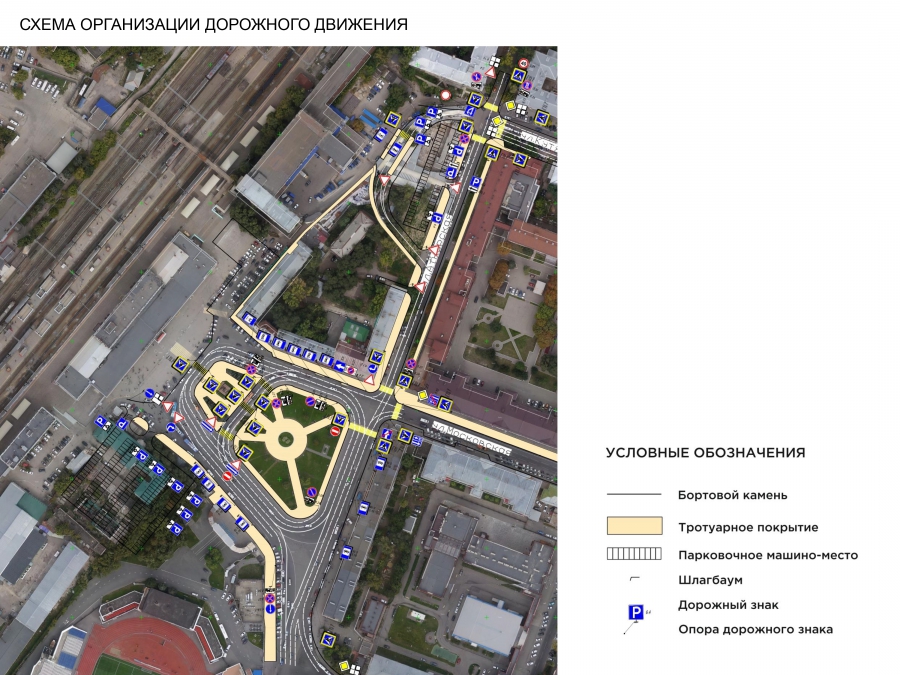Select the Тротуарное покрытие legend label

click(747, 527)
